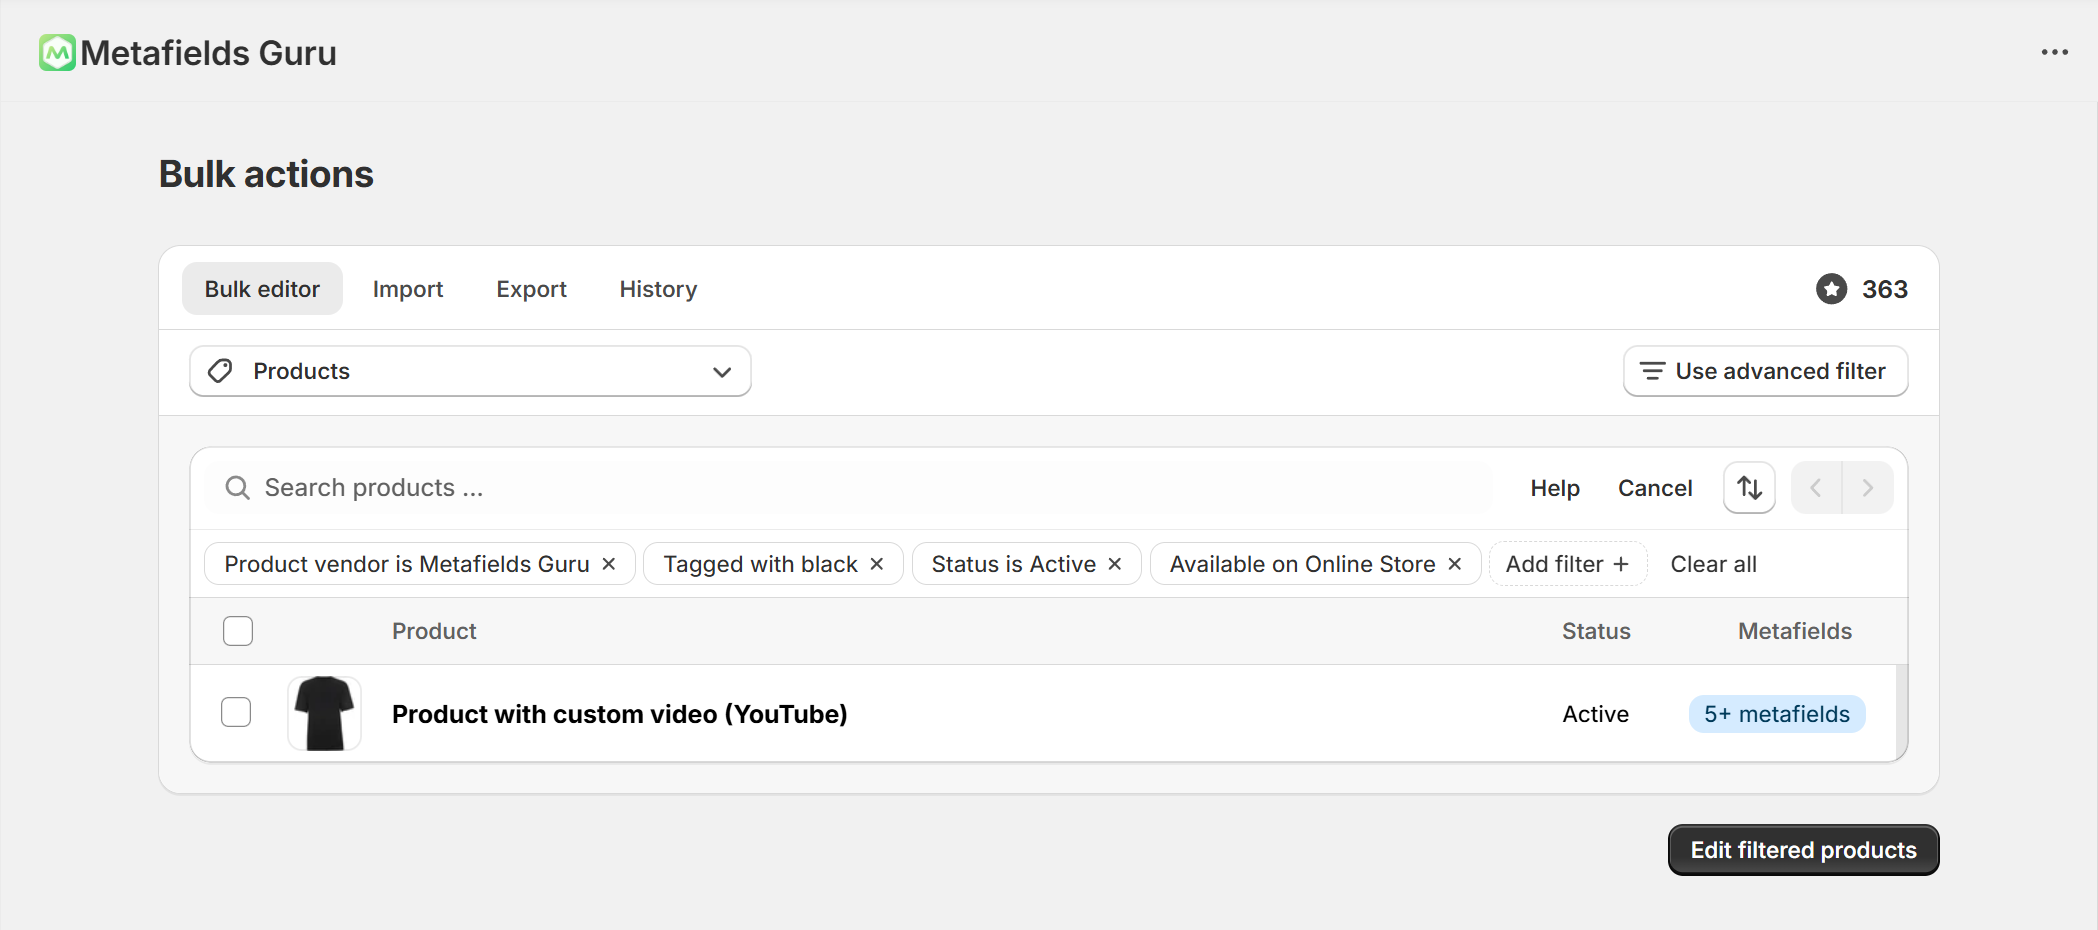
Task: Go to previous page of results
Action: 1816,488
